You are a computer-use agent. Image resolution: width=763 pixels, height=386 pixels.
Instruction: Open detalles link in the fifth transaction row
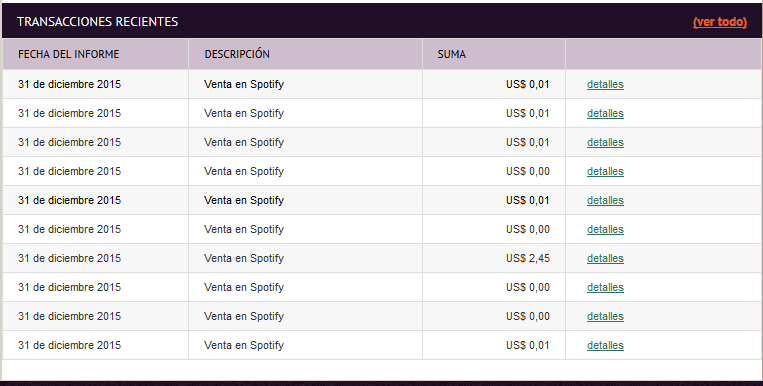605,200
